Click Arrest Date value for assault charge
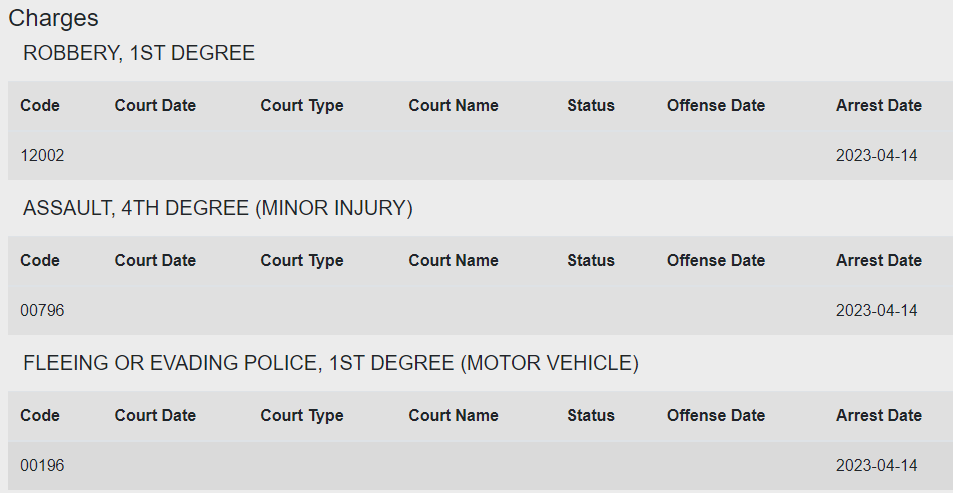The image size is (953, 493). point(876,311)
